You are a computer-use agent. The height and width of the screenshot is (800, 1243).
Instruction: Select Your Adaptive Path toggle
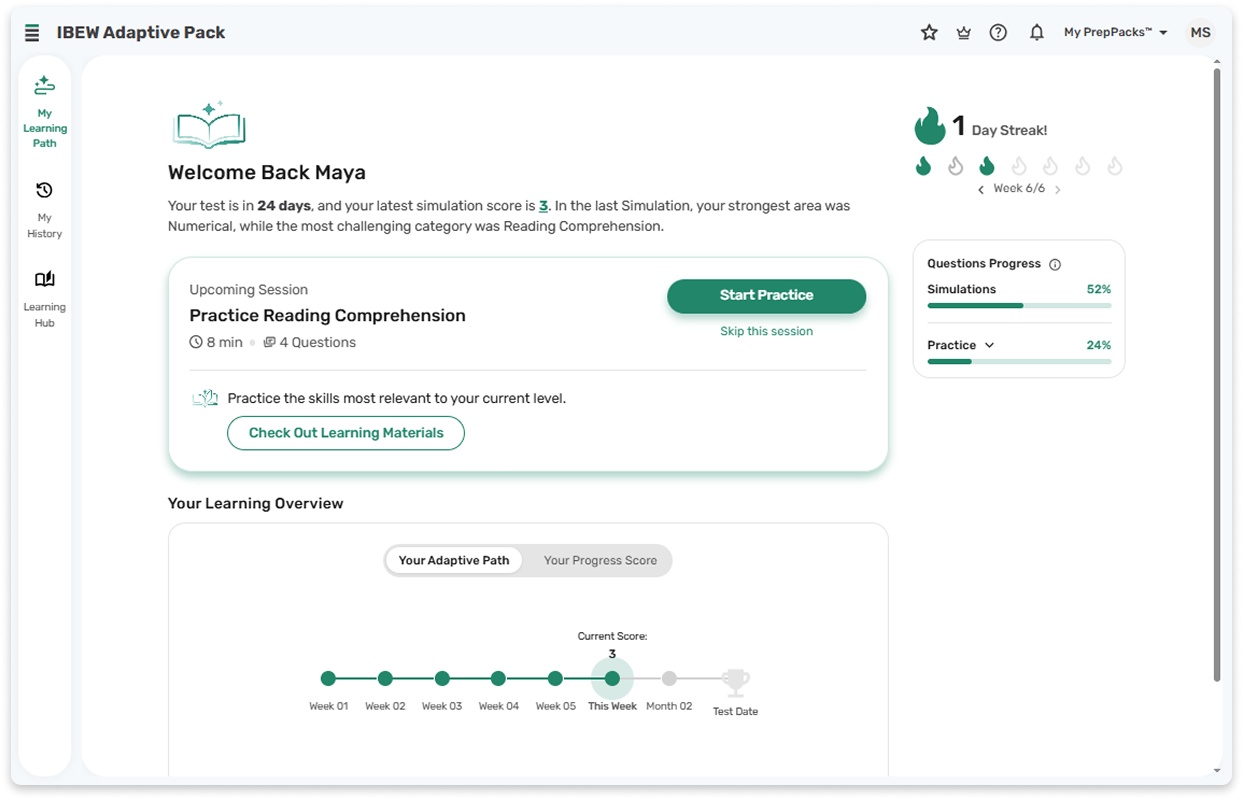(454, 560)
